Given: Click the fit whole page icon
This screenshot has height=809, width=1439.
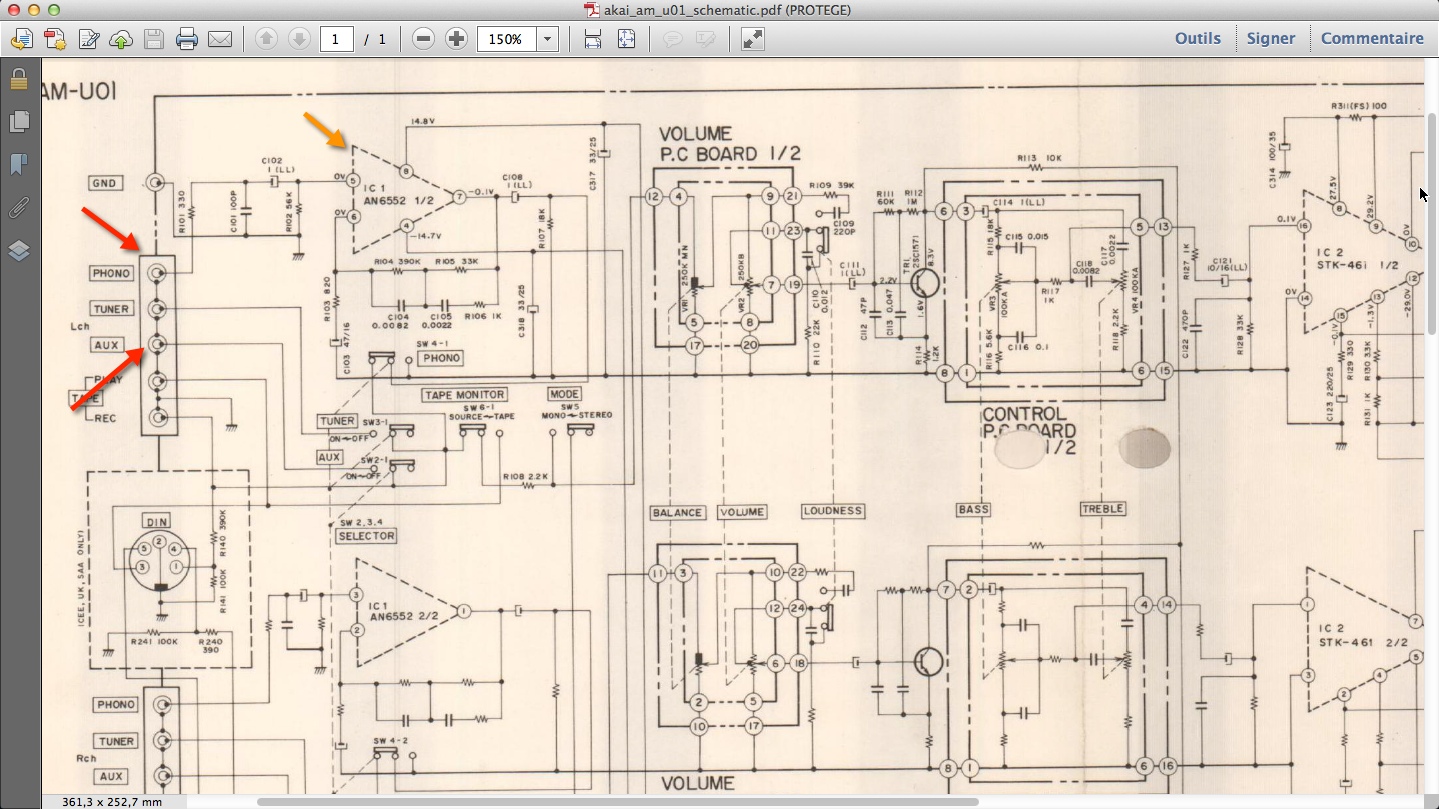Looking at the screenshot, I should pyautogui.click(x=626, y=39).
